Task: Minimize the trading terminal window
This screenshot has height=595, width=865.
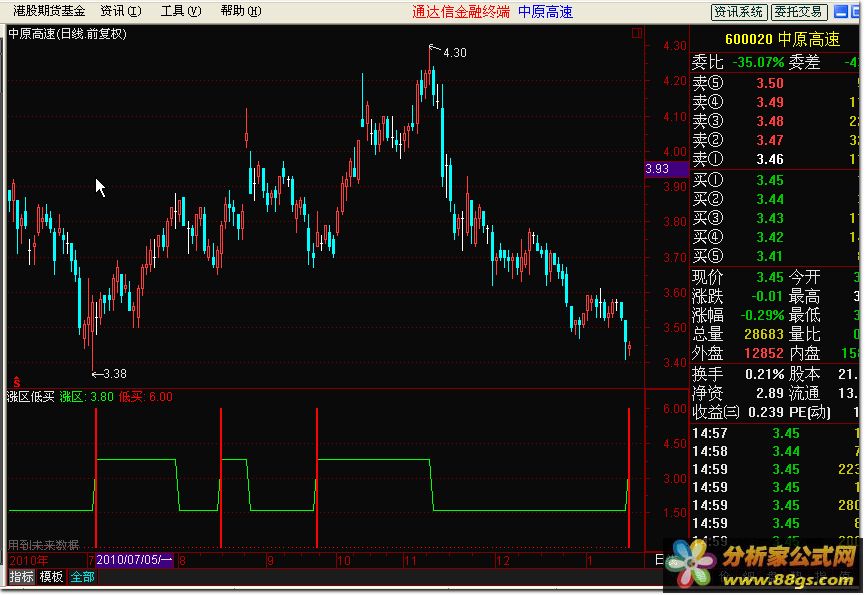Action: pyautogui.click(x=840, y=11)
